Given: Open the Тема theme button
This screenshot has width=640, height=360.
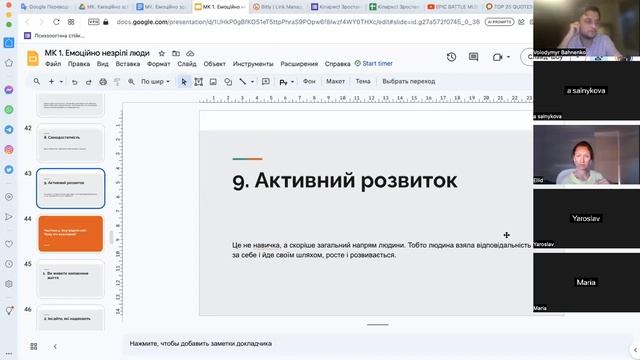Looking at the screenshot, I should [363, 81].
